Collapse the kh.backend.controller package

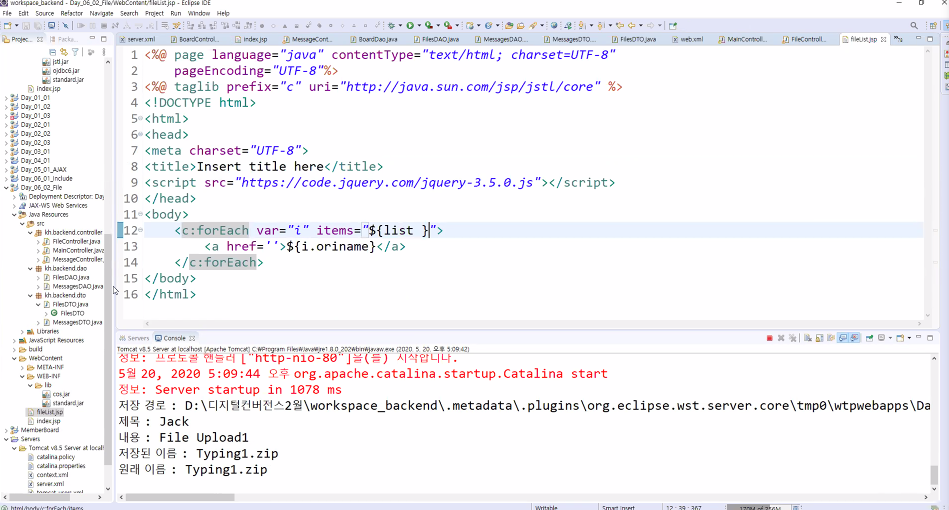pos(30,232)
